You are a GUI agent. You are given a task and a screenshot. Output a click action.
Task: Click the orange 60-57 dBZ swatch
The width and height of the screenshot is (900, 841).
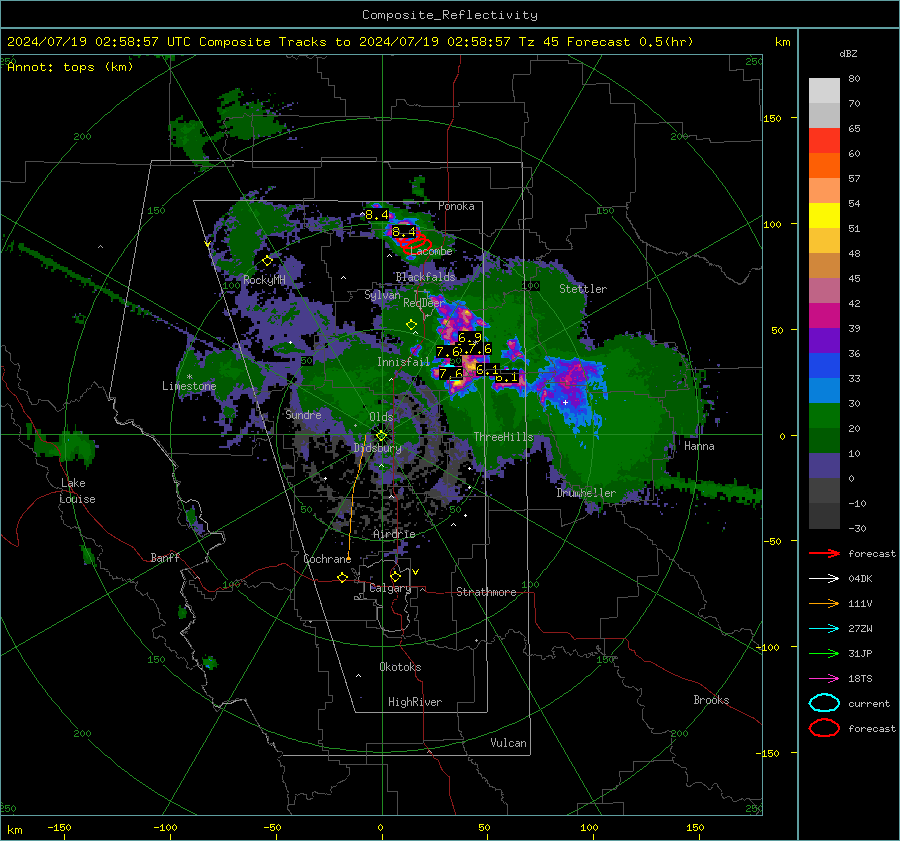824,166
